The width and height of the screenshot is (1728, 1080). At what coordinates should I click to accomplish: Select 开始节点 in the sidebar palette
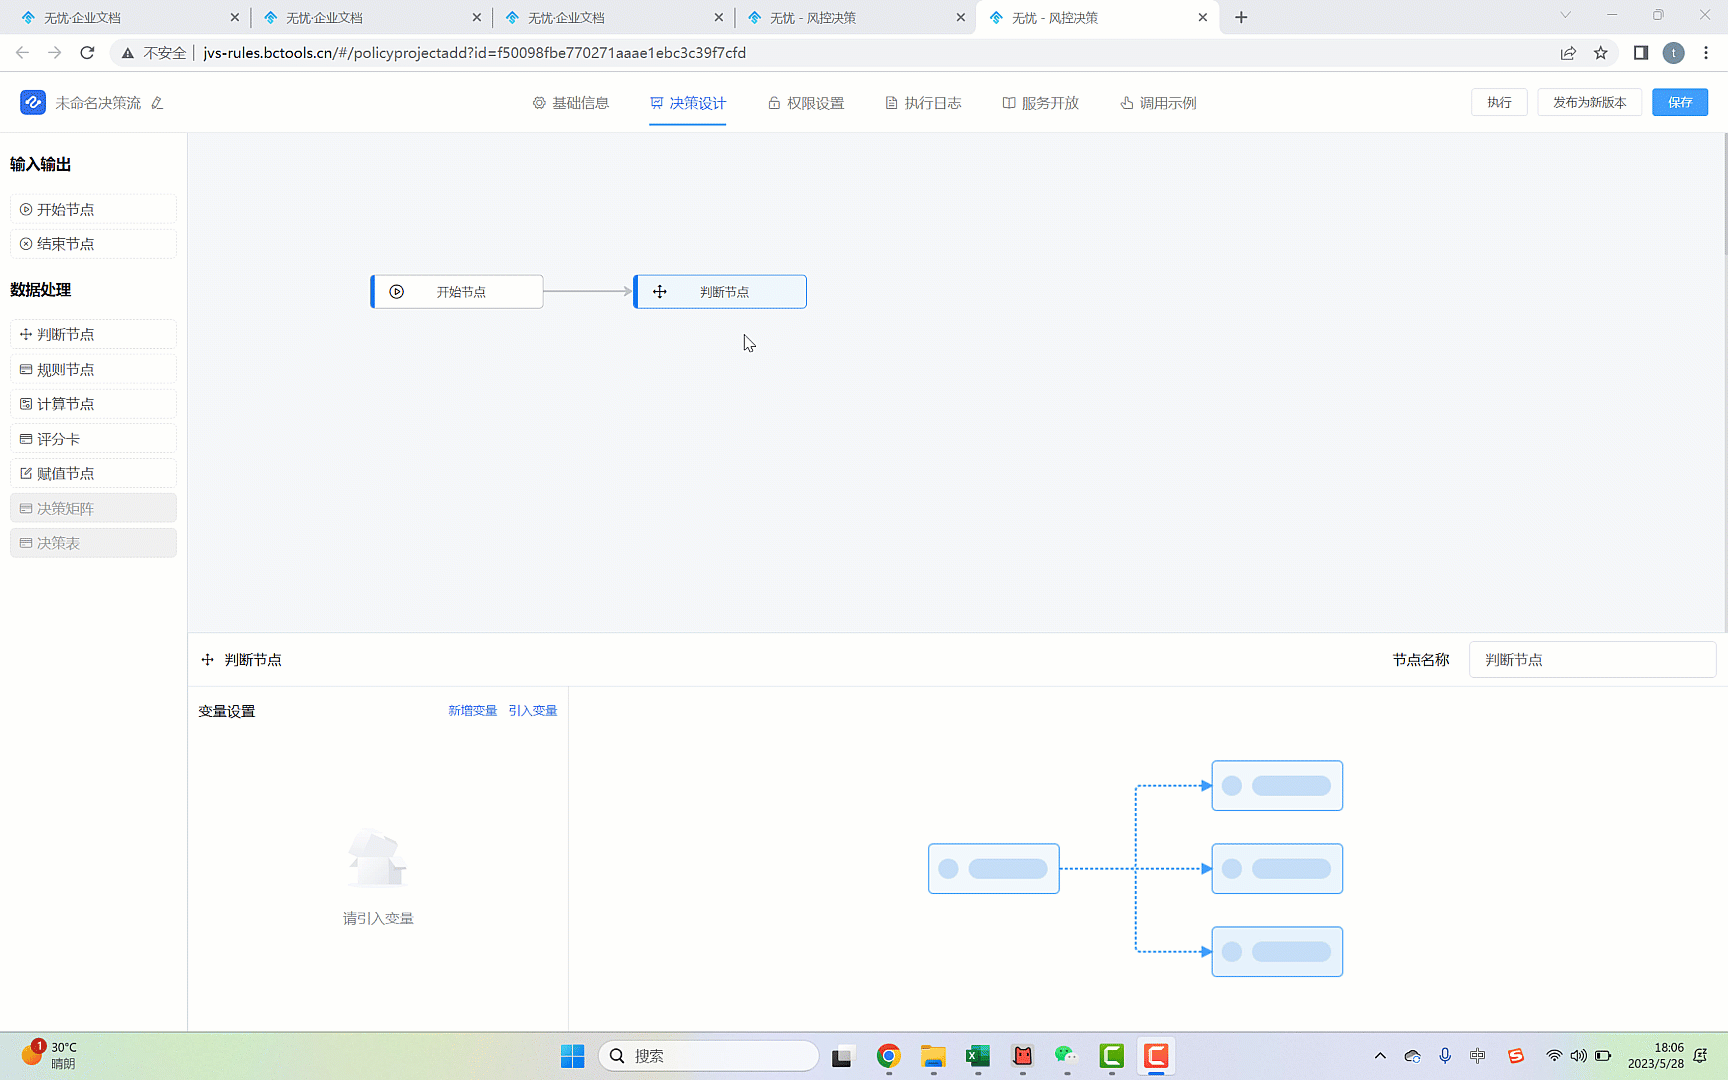click(93, 209)
